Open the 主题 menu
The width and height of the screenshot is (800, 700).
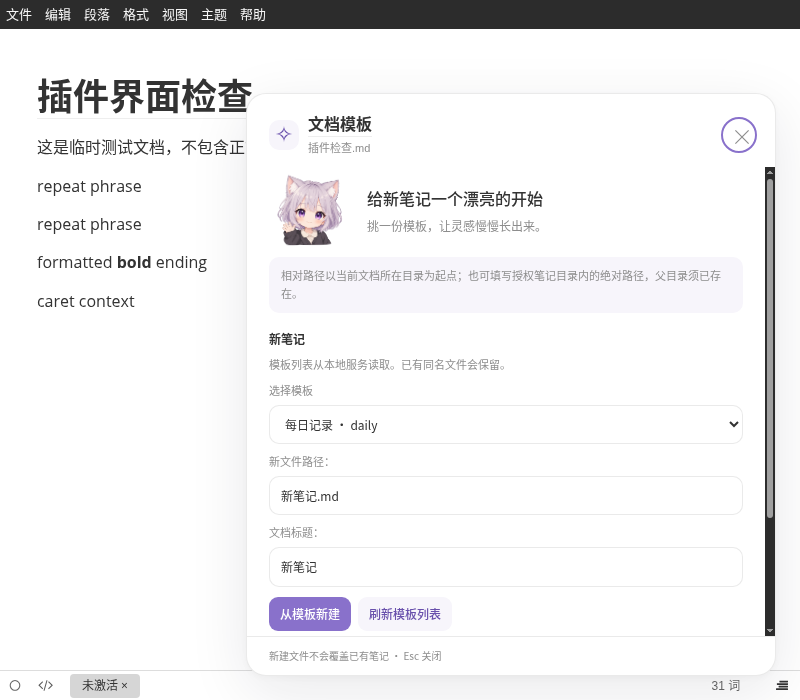(214, 14)
